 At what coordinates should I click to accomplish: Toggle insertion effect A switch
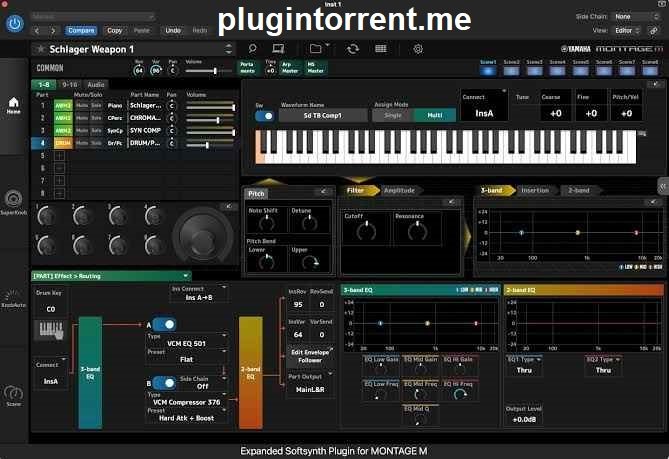click(164, 324)
